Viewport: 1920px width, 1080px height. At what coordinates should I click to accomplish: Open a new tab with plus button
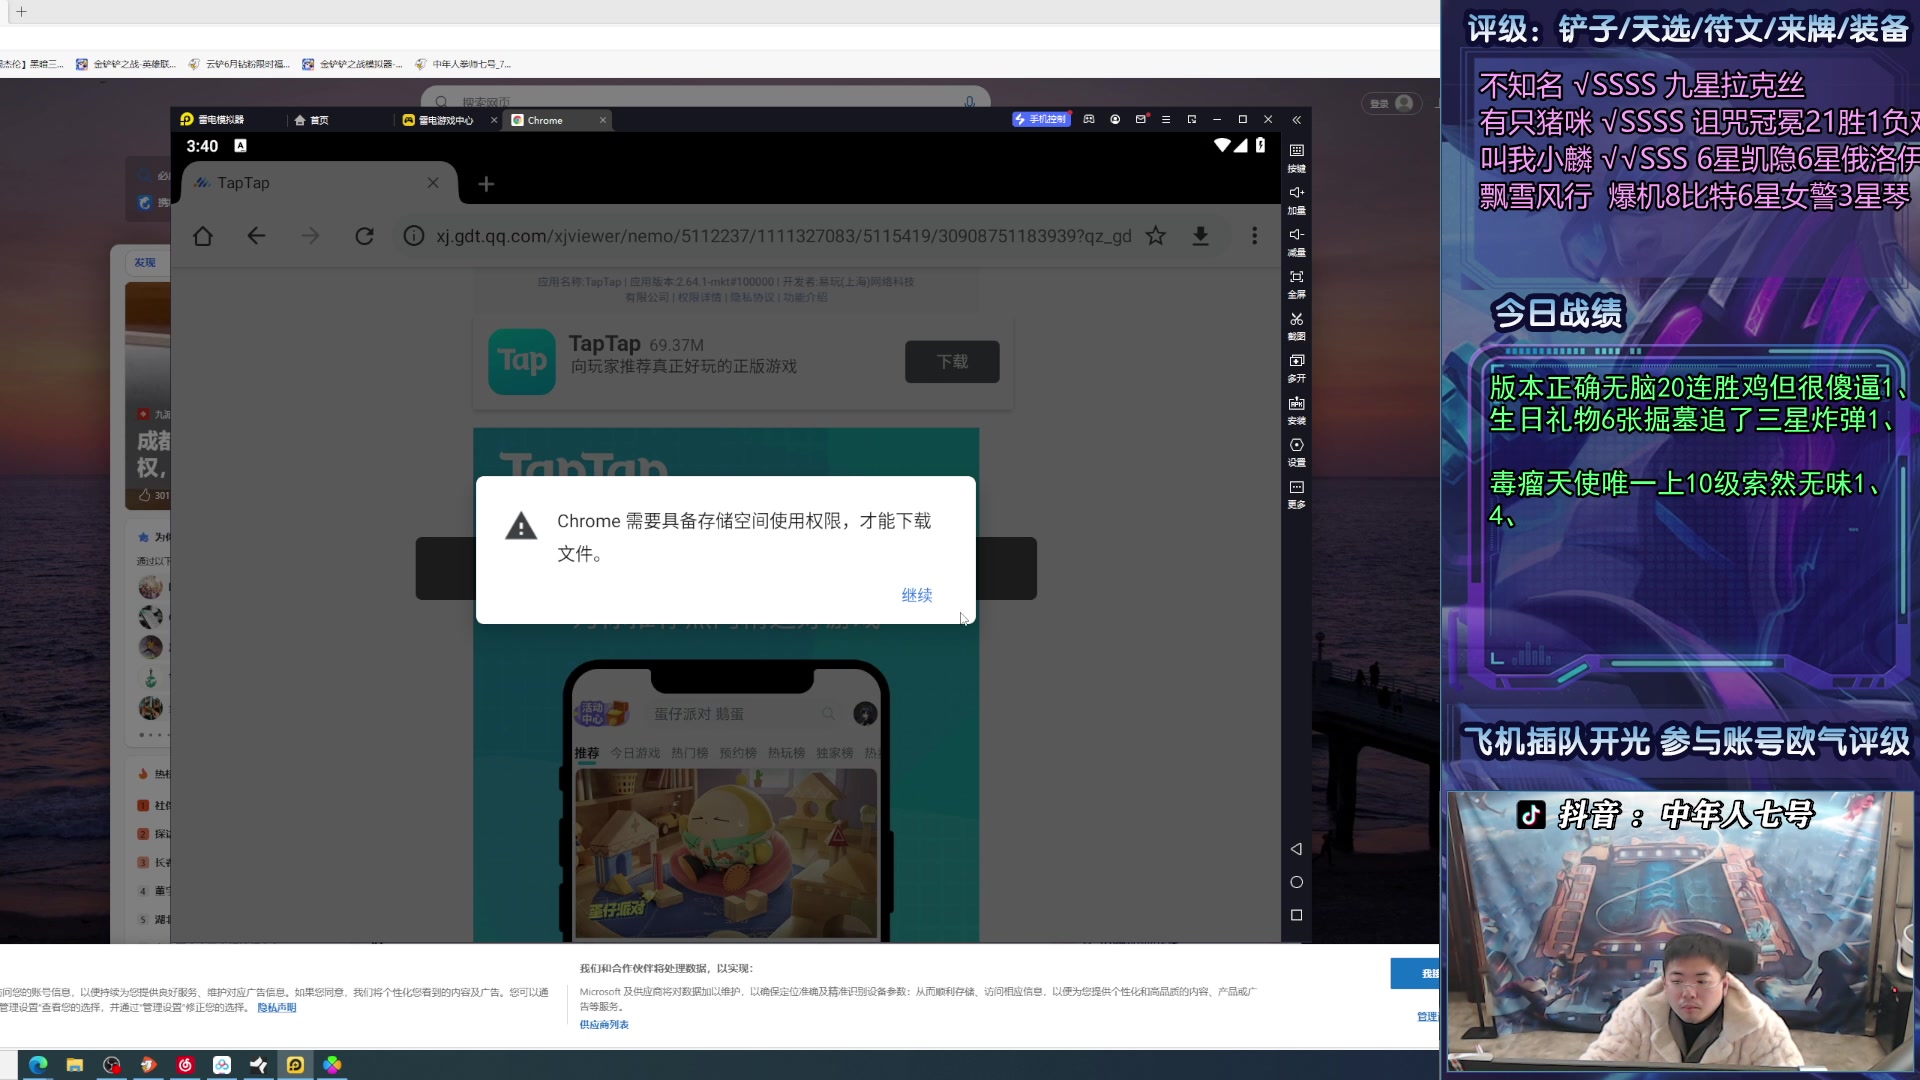click(x=486, y=184)
